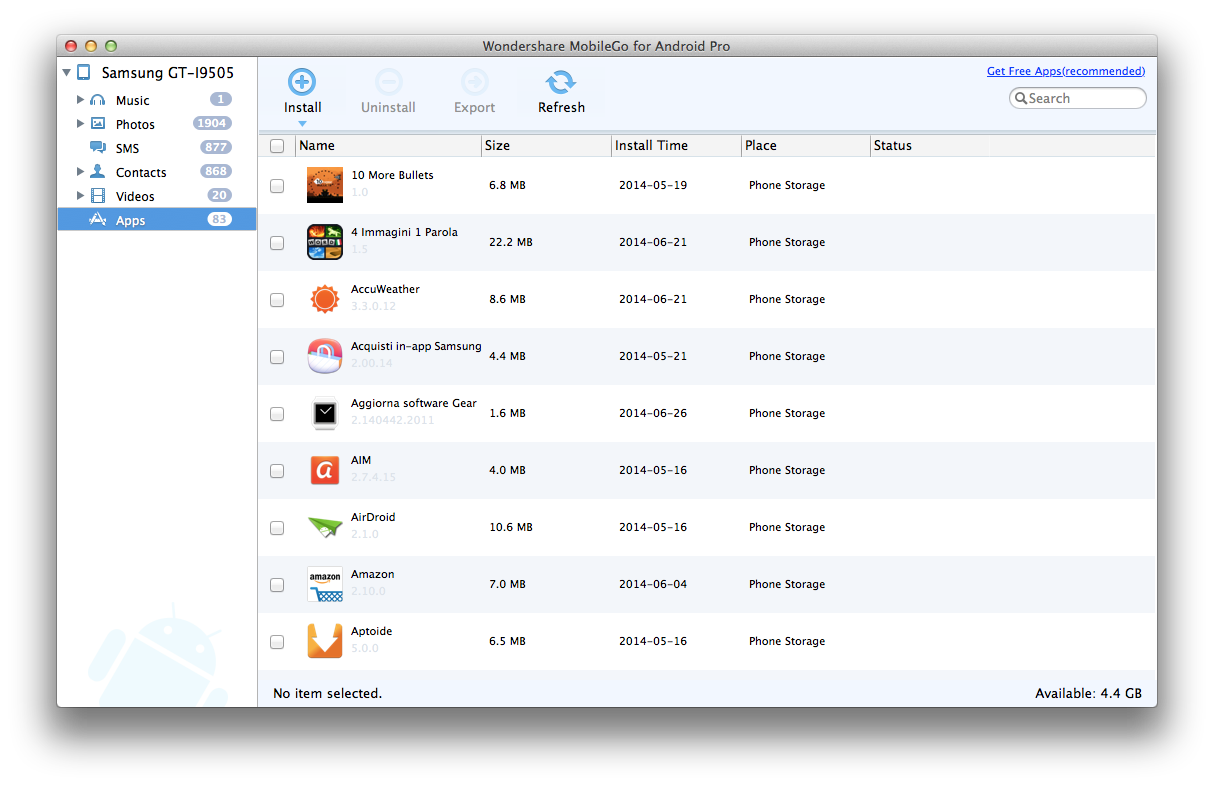Click the AirDroid paper plane icon
The image size is (1214, 786).
click(x=325, y=527)
